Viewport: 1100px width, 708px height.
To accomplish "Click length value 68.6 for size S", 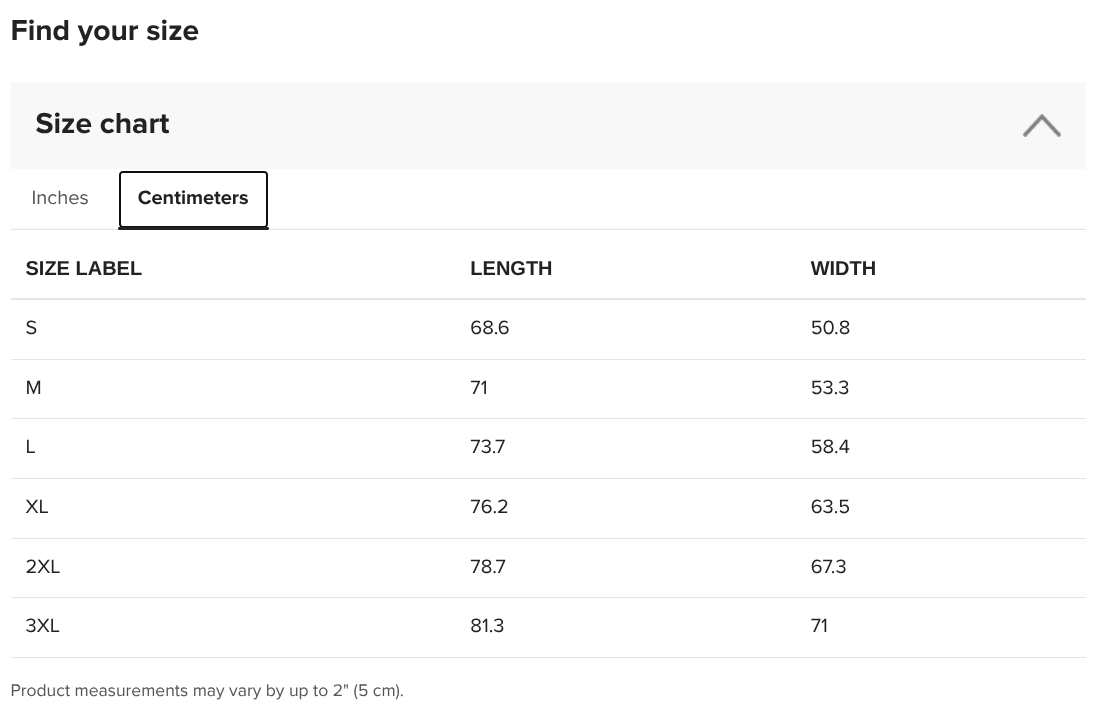I will click(489, 328).
